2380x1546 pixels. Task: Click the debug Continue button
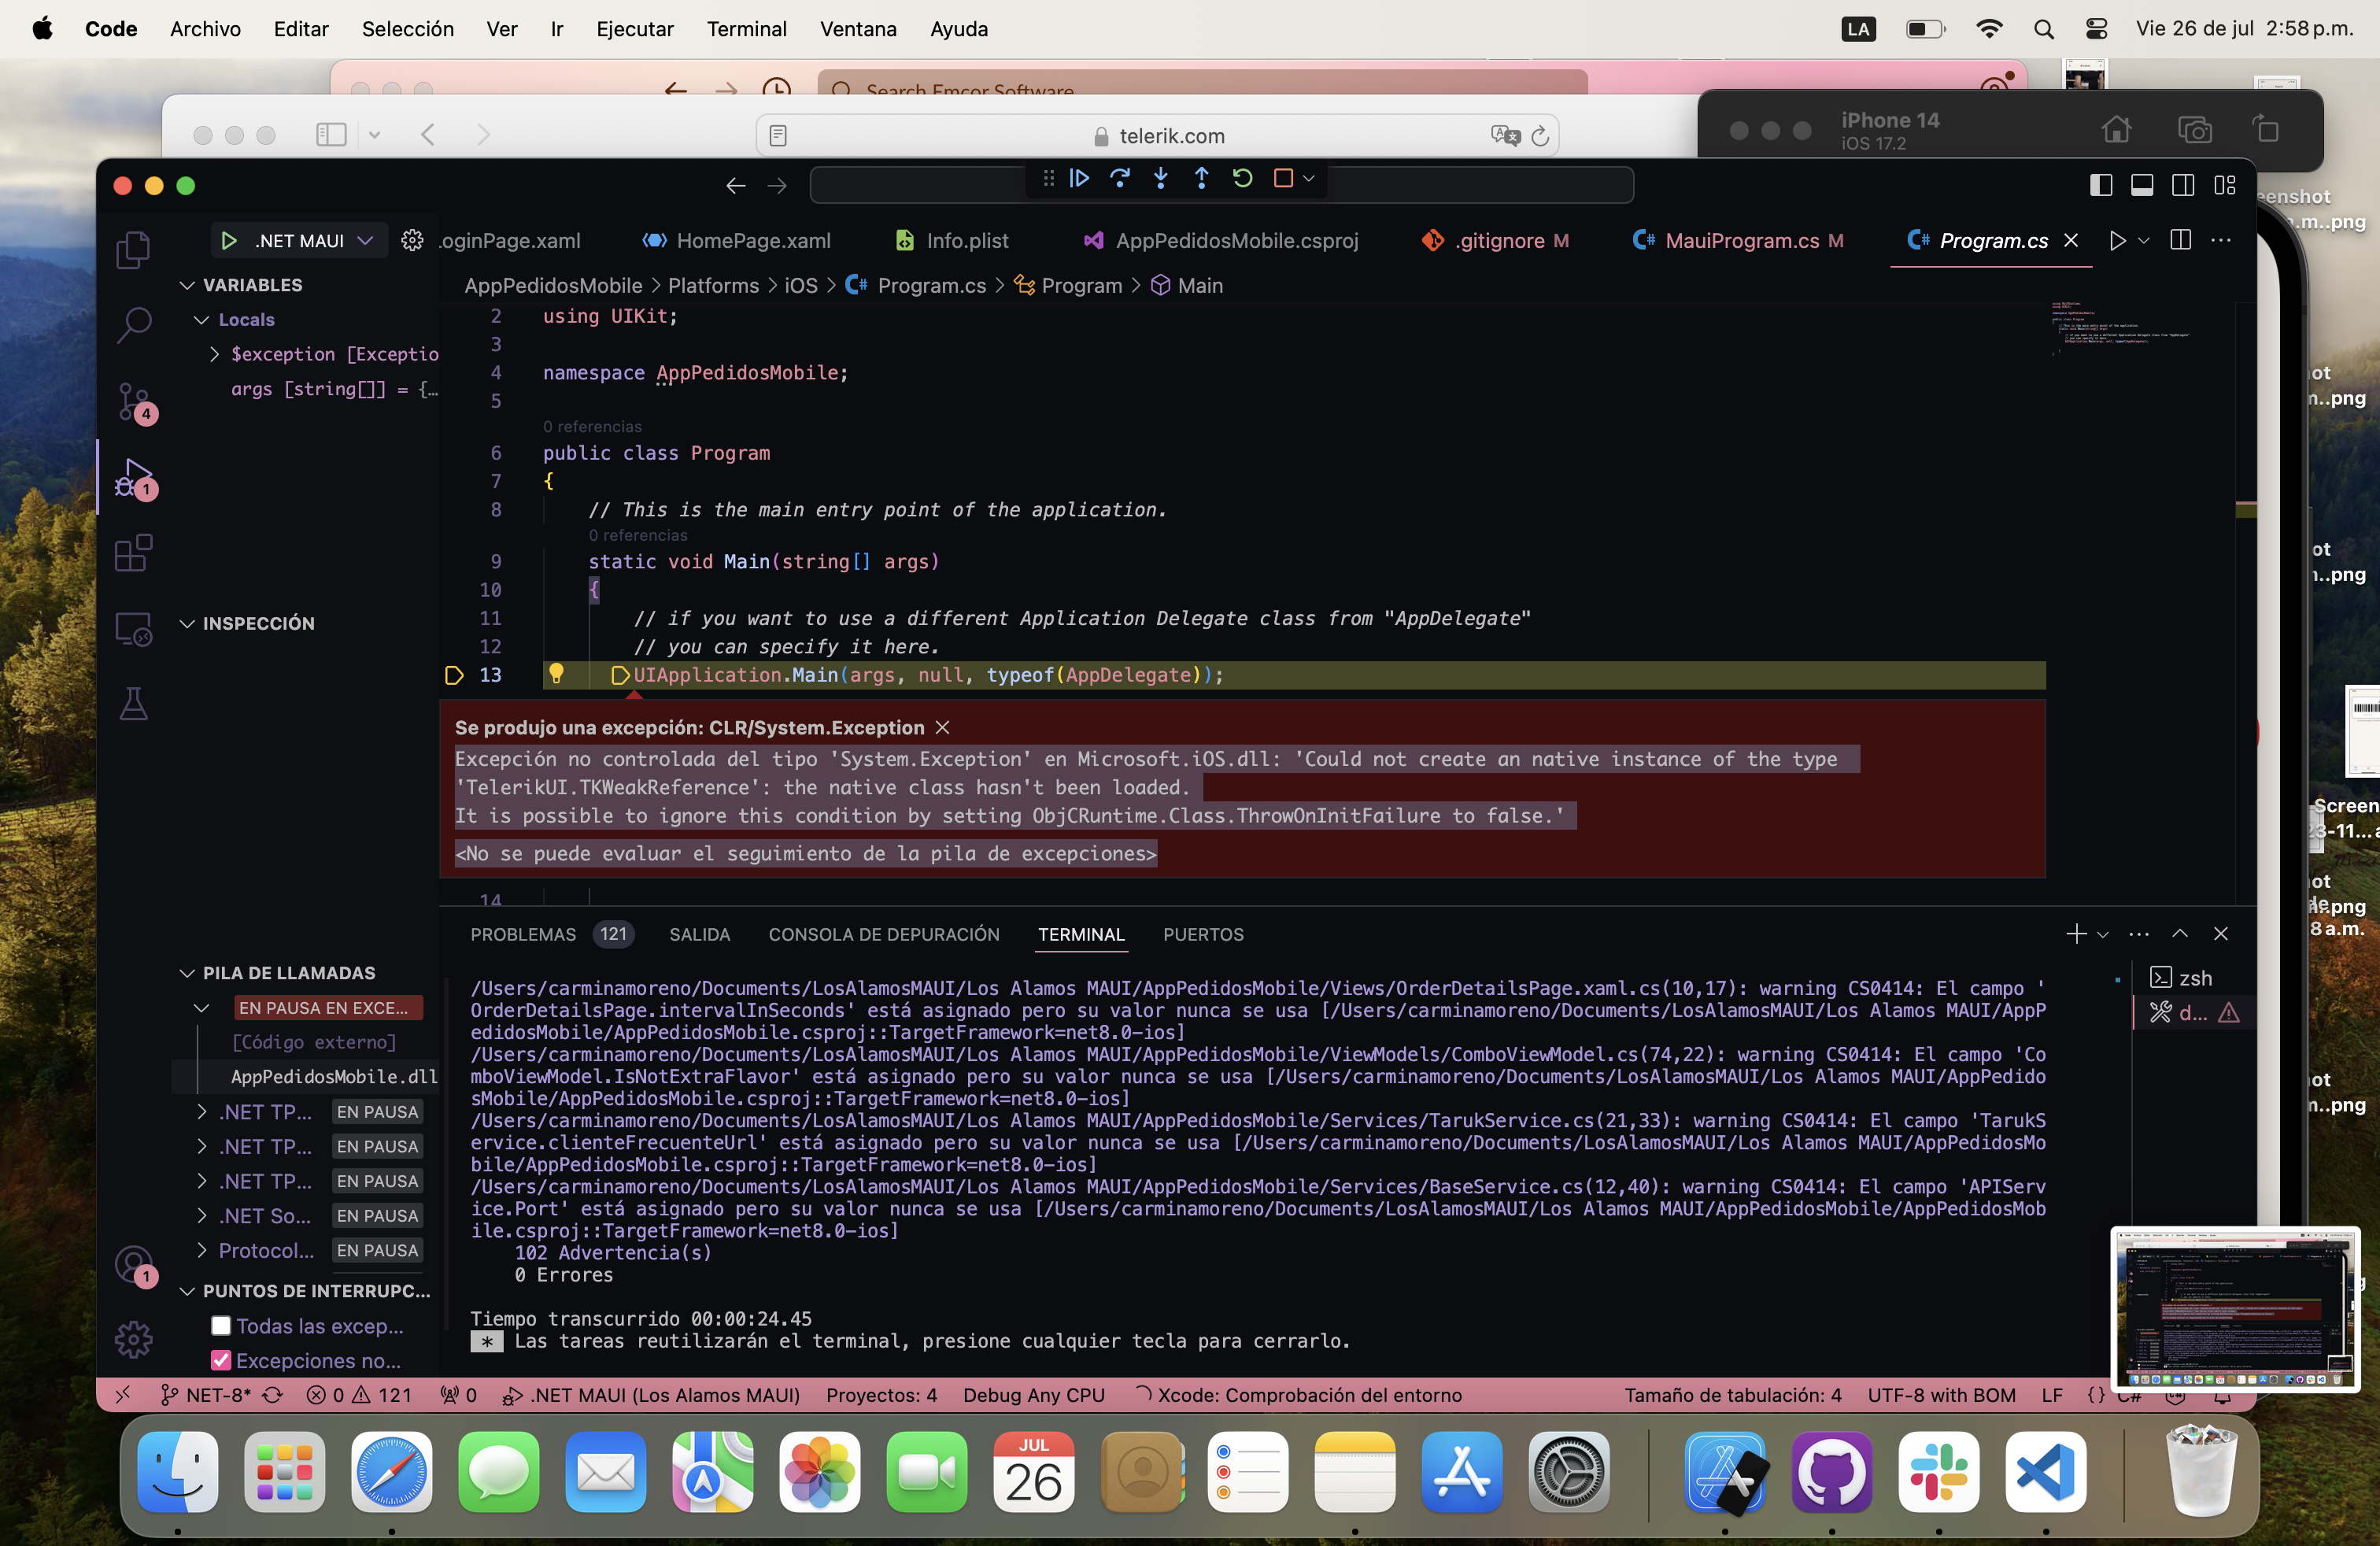[x=1079, y=179]
